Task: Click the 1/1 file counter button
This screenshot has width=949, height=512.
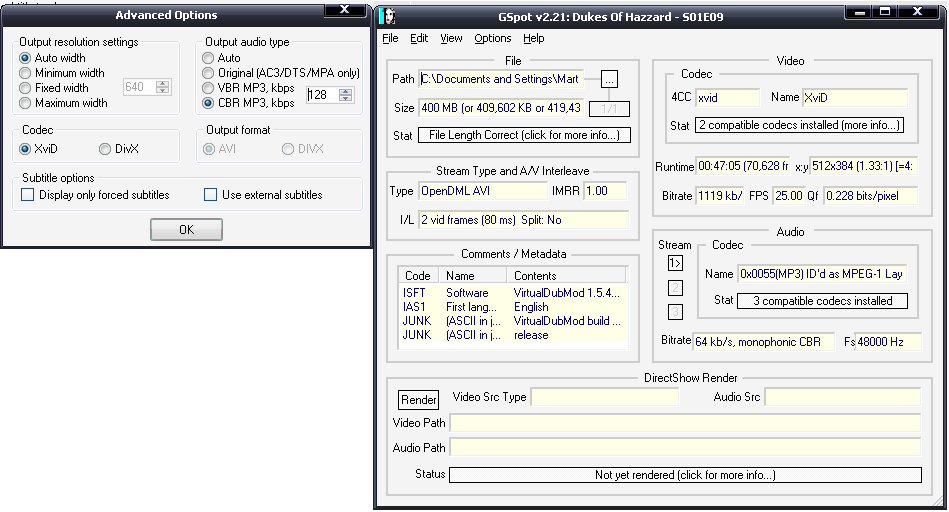Action: tap(609, 109)
